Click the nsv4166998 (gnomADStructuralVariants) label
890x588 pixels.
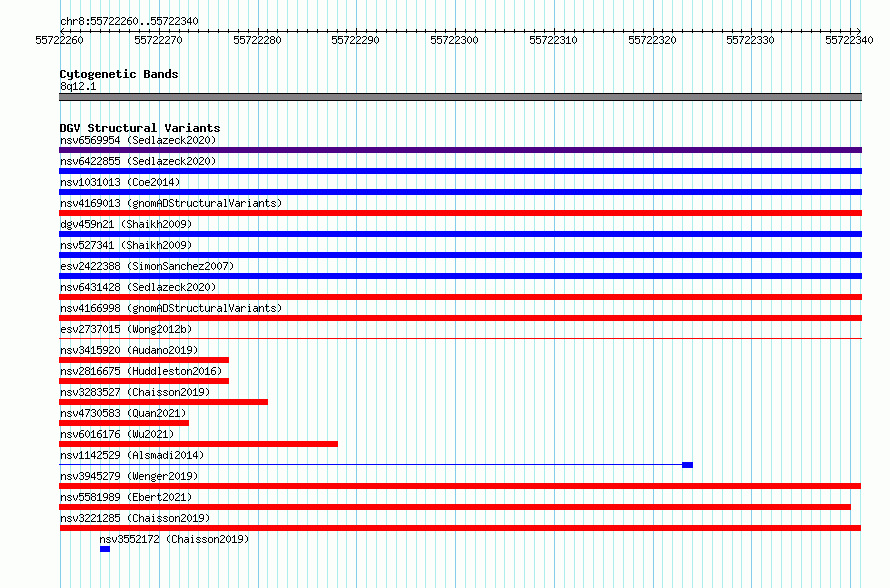pyautogui.click(x=171, y=308)
